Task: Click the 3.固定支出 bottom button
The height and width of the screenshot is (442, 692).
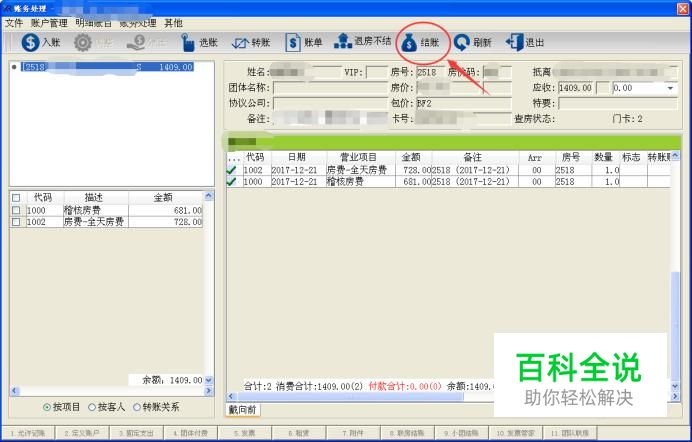Action: (x=136, y=433)
